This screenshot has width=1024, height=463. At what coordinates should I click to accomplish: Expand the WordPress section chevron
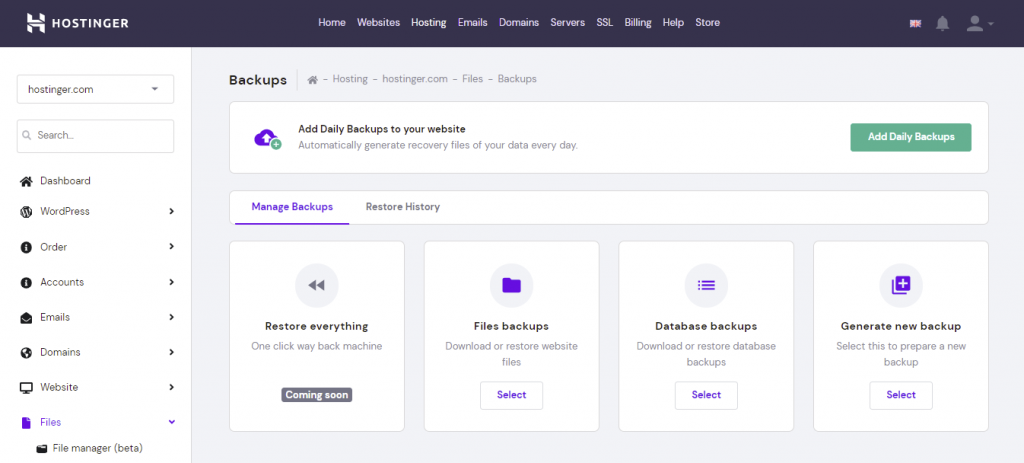pos(171,212)
